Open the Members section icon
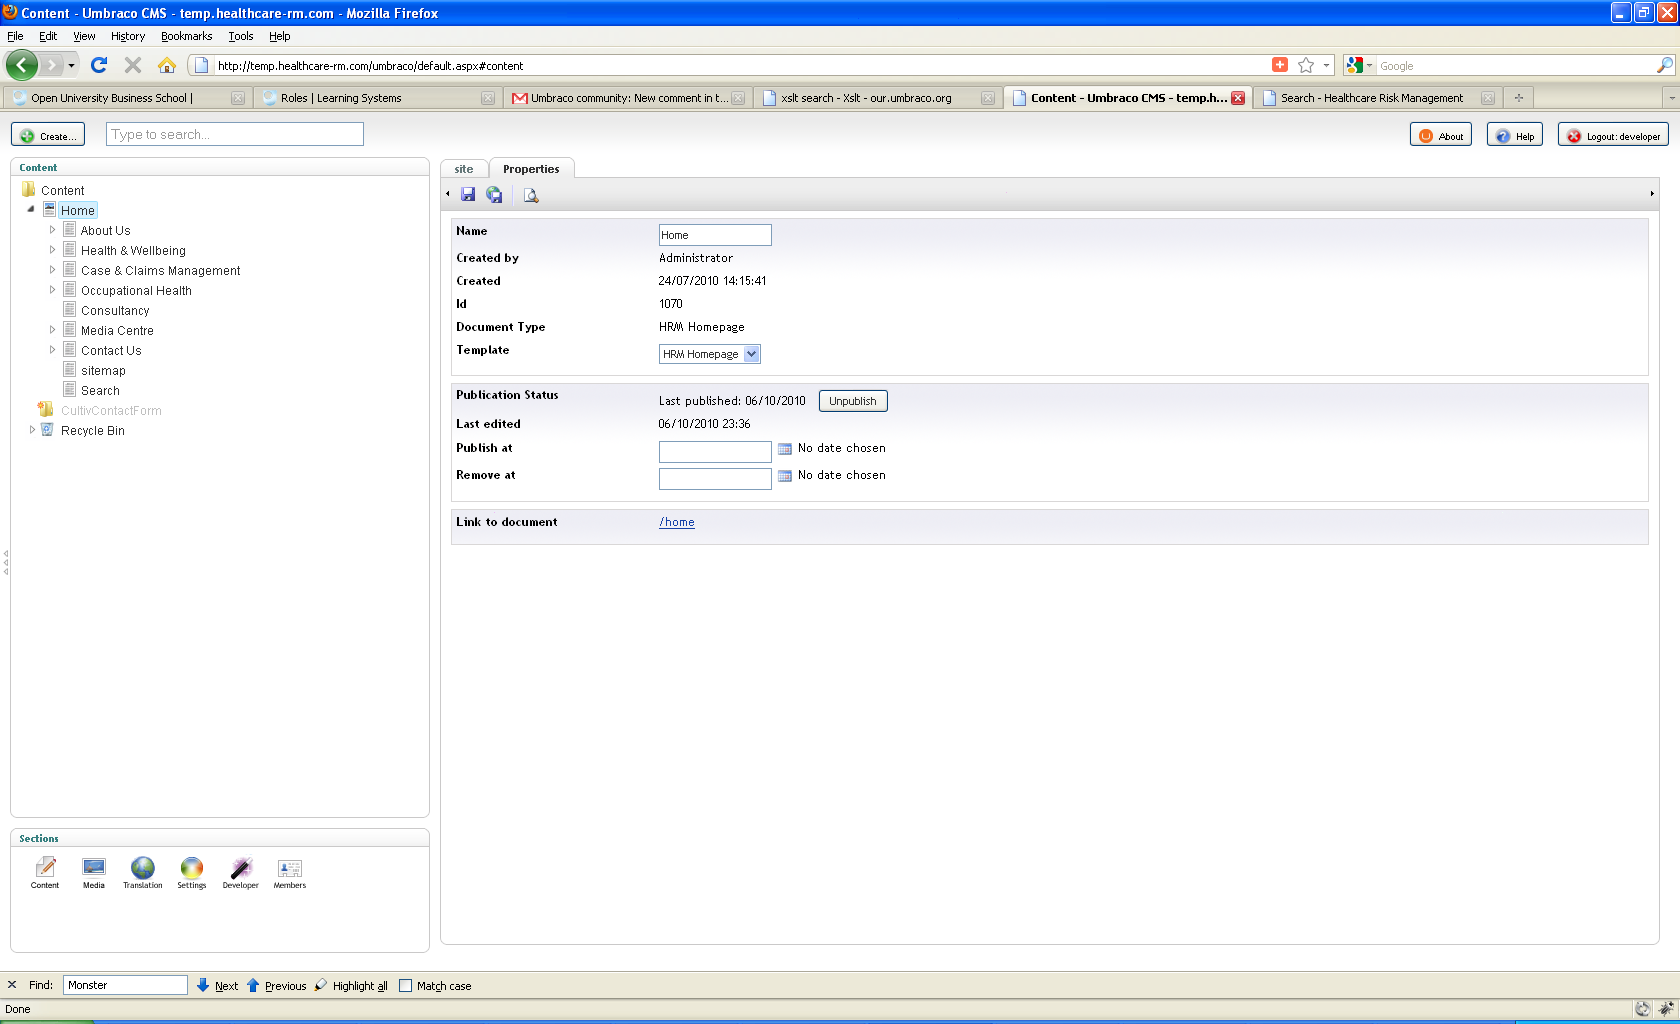This screenshot has width=1680, height=1024. tap(290, 873)
